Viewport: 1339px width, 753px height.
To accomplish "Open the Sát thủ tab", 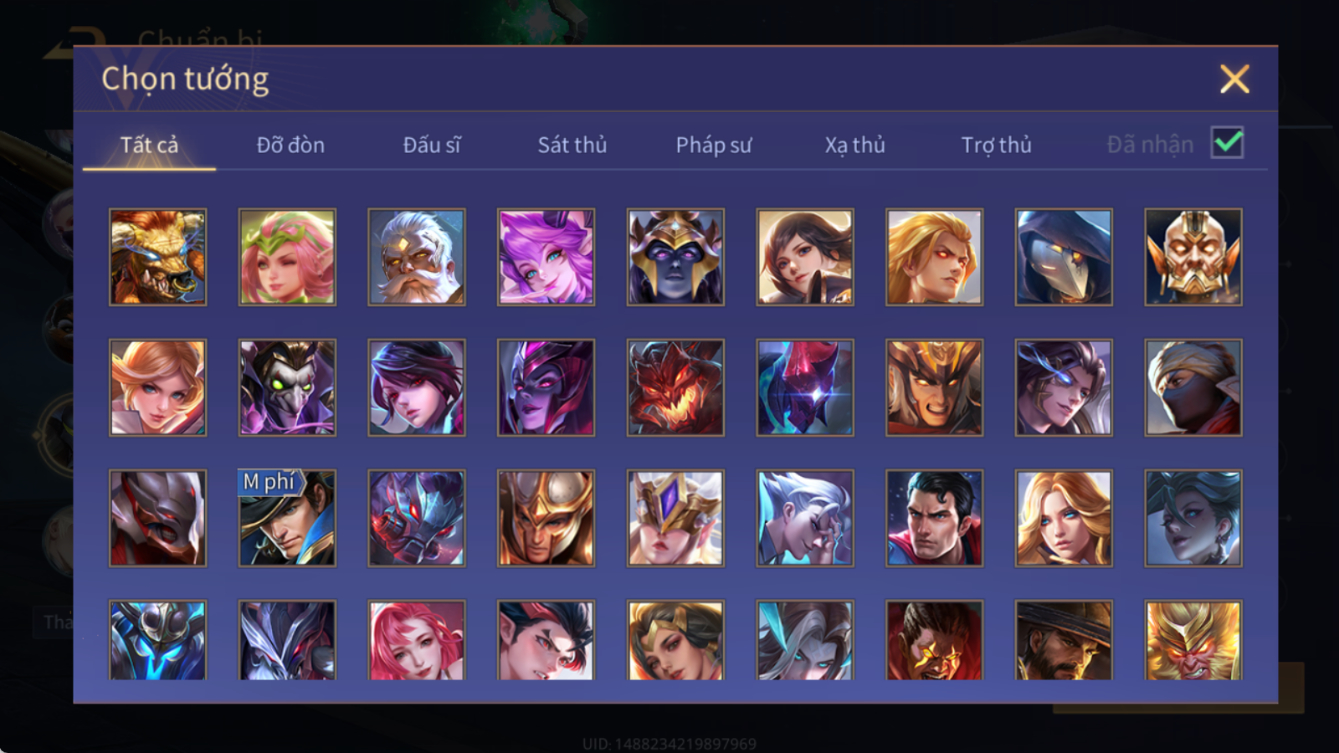I will tap(572, 145).
